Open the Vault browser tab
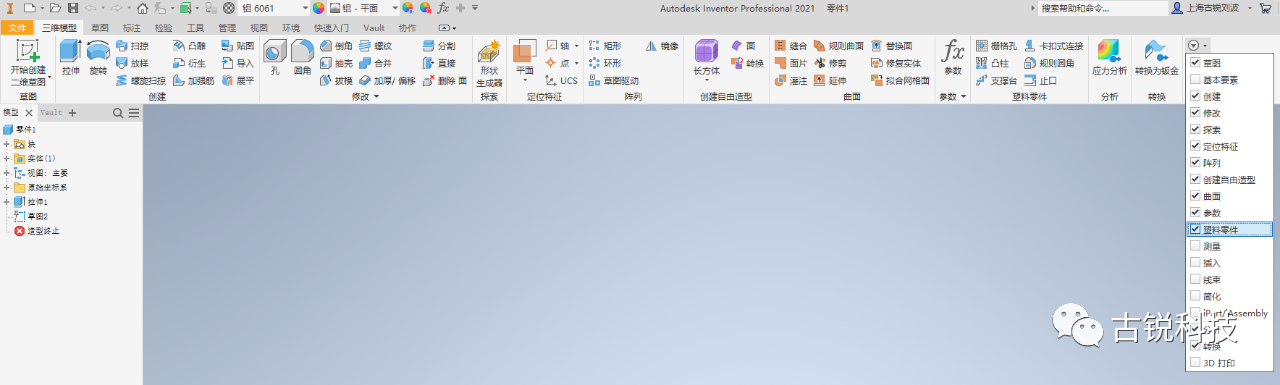This screenshot has width=1280, height=385. tap(51, 113)
